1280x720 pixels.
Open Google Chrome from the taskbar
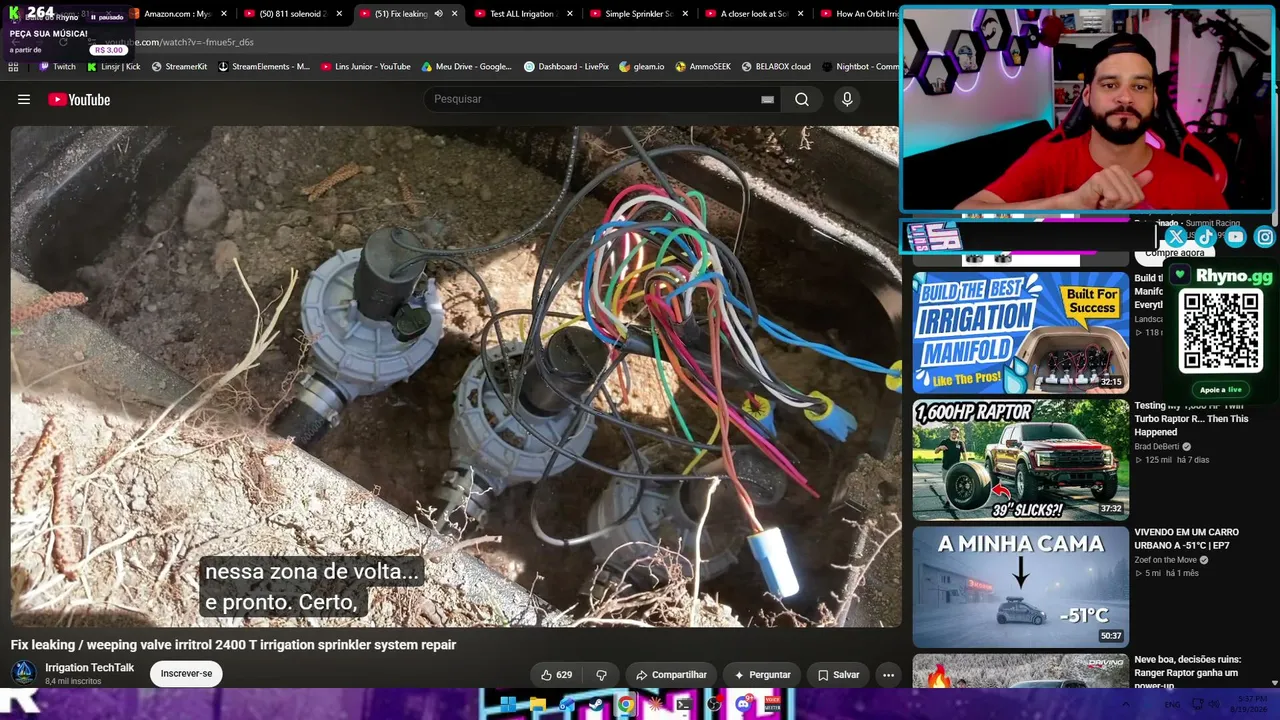(x=625, y=705)
